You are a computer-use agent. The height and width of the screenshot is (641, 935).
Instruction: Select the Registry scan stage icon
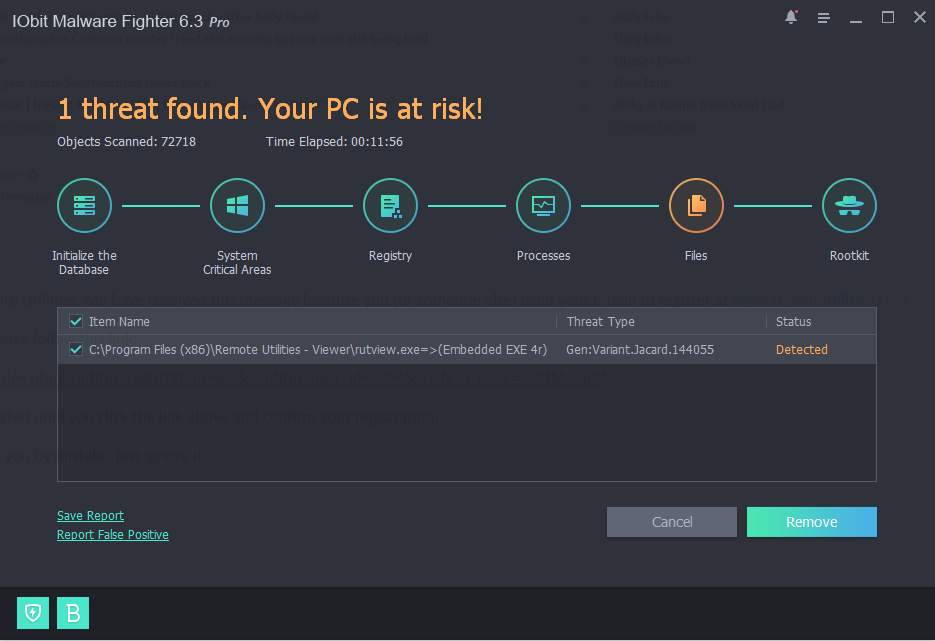[x=390, y=206]
